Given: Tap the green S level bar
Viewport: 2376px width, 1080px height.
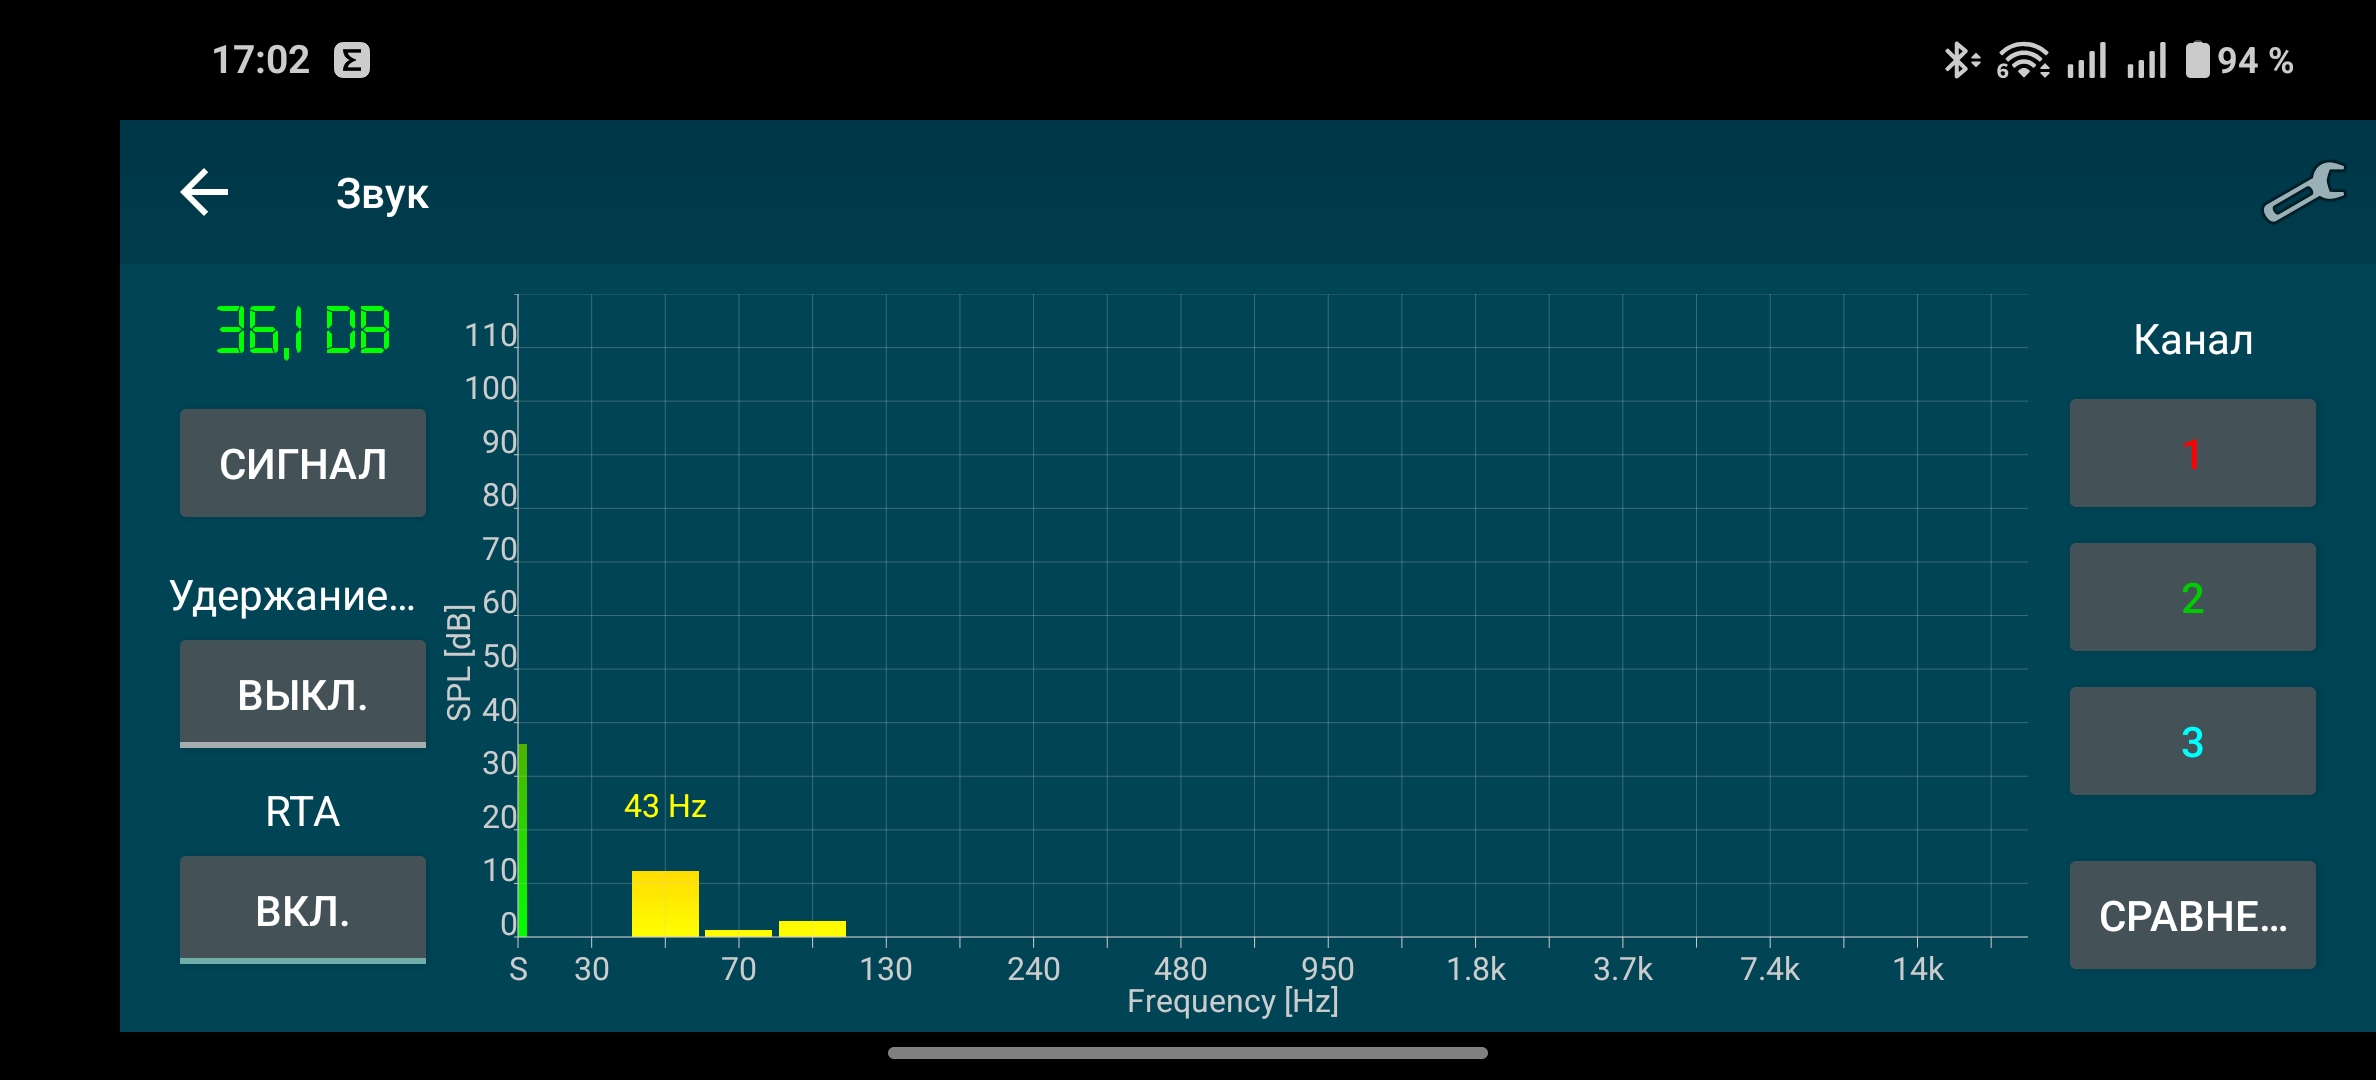Looking at the screenshot, I should pyautogui.click(x=522, y=840).
